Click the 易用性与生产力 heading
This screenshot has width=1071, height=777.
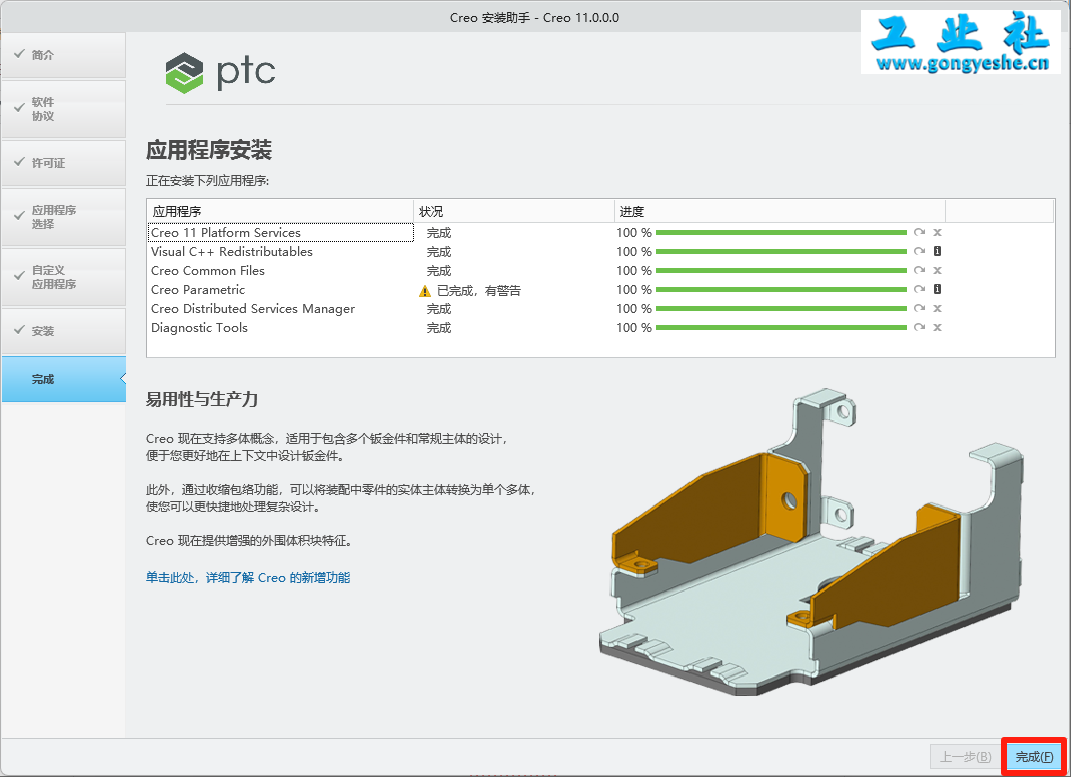(201, 399)
